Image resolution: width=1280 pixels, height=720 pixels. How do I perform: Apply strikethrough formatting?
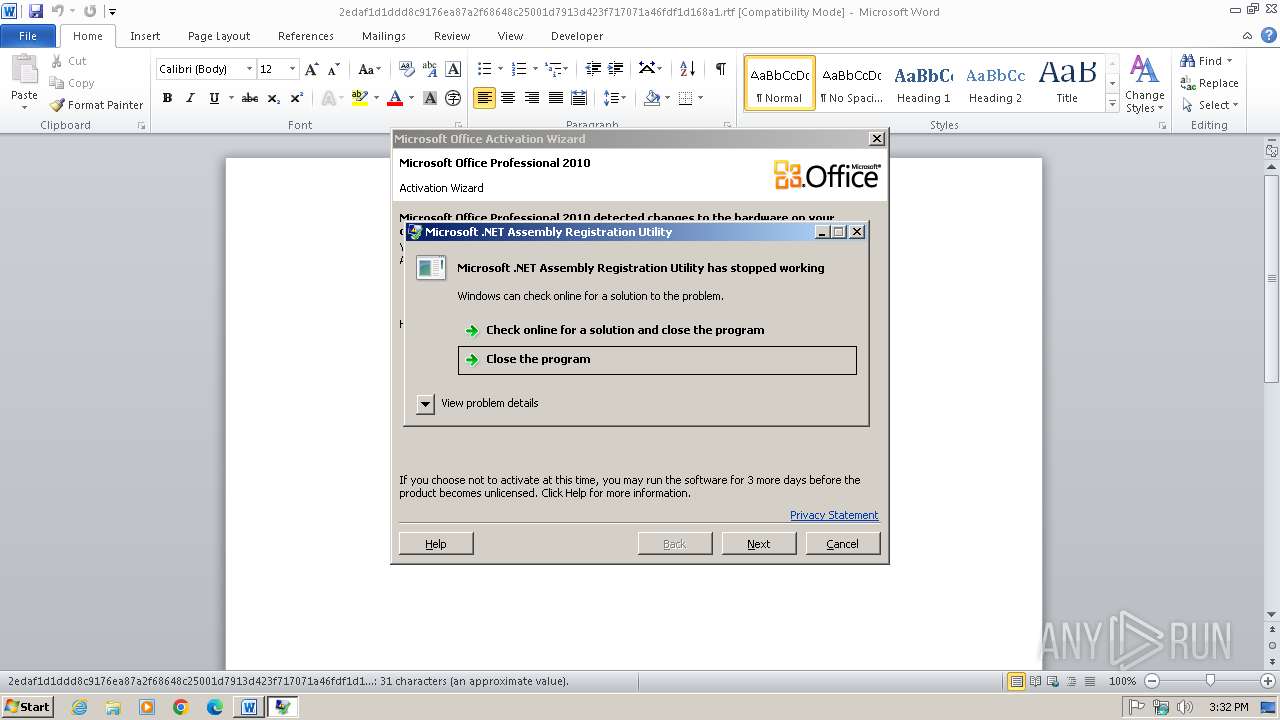250,98
